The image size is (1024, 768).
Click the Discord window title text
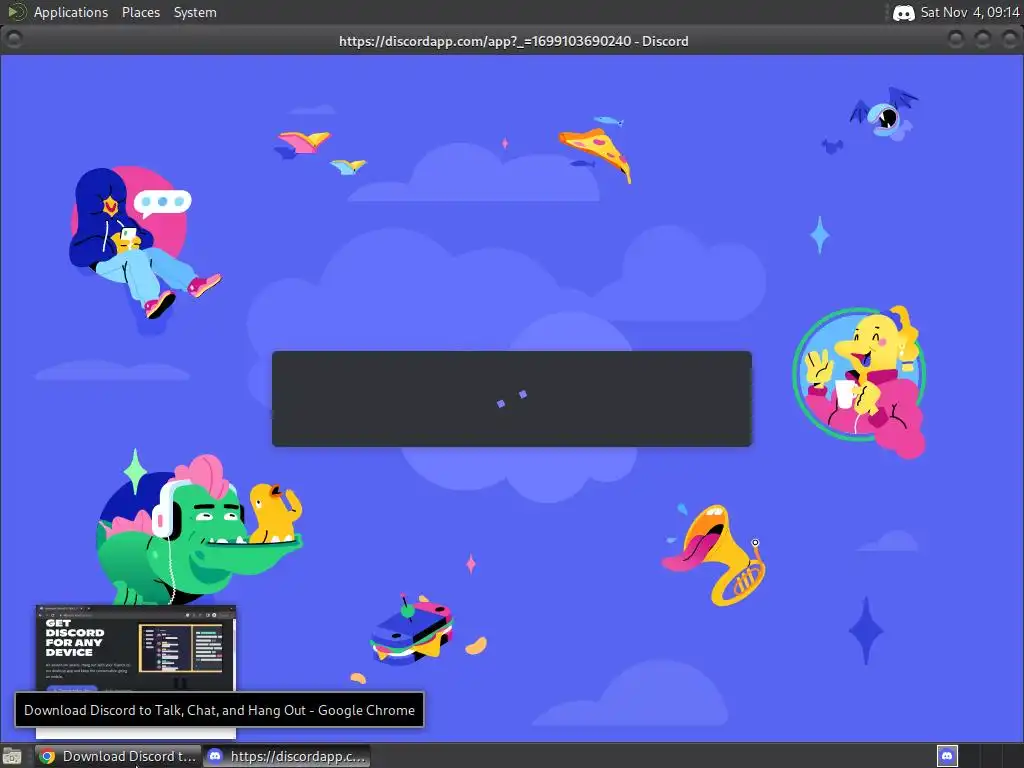(513, 41)
